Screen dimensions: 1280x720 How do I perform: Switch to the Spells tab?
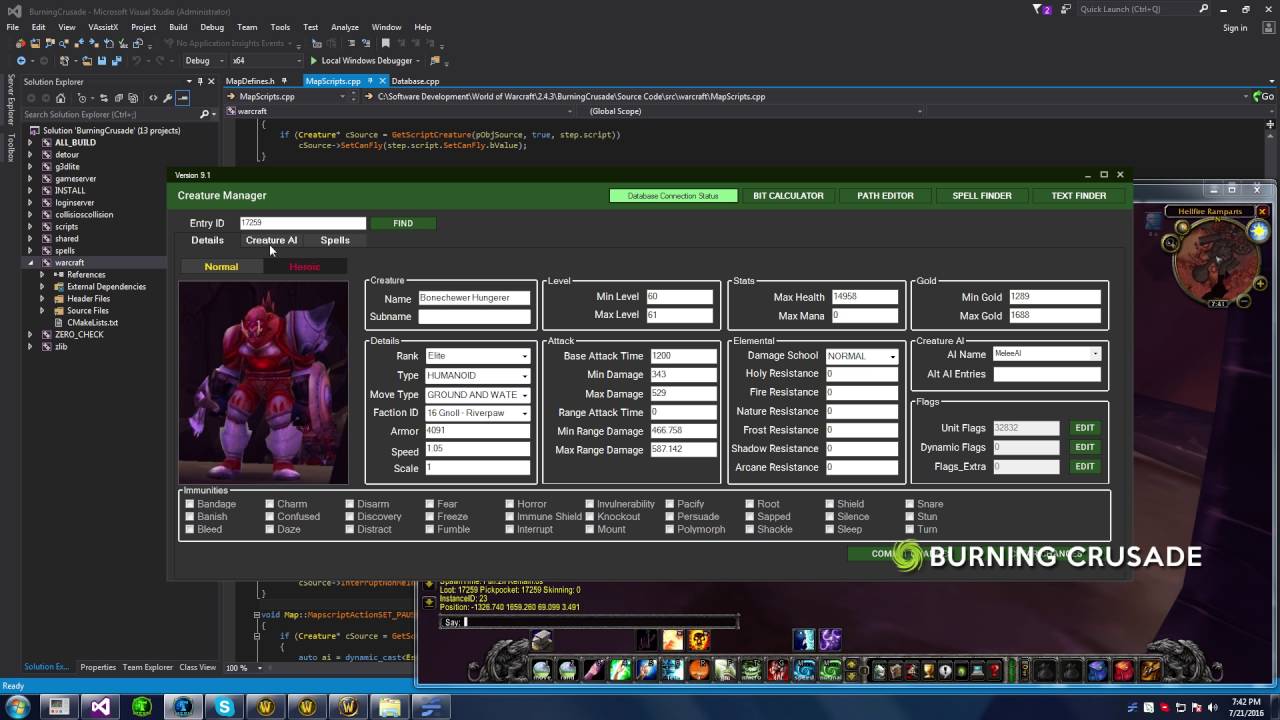(335, 240)
